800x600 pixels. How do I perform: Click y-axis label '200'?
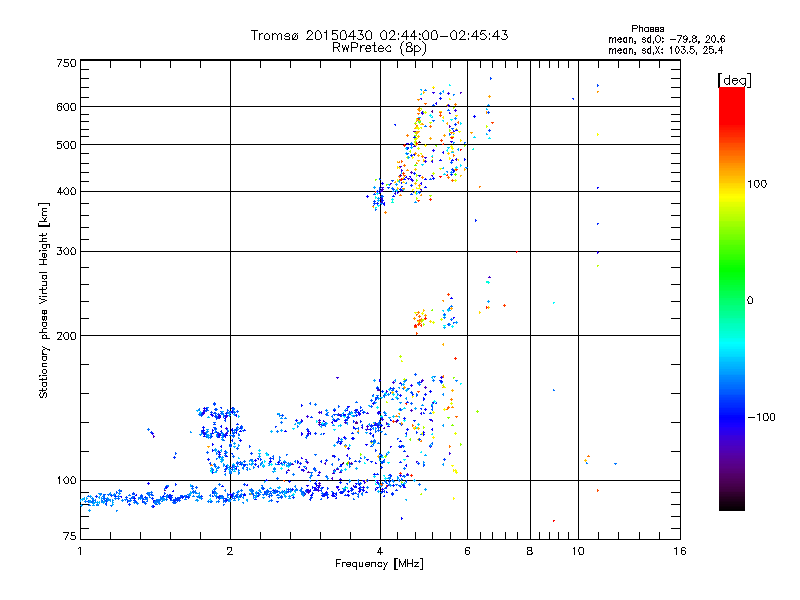[66, 336]
